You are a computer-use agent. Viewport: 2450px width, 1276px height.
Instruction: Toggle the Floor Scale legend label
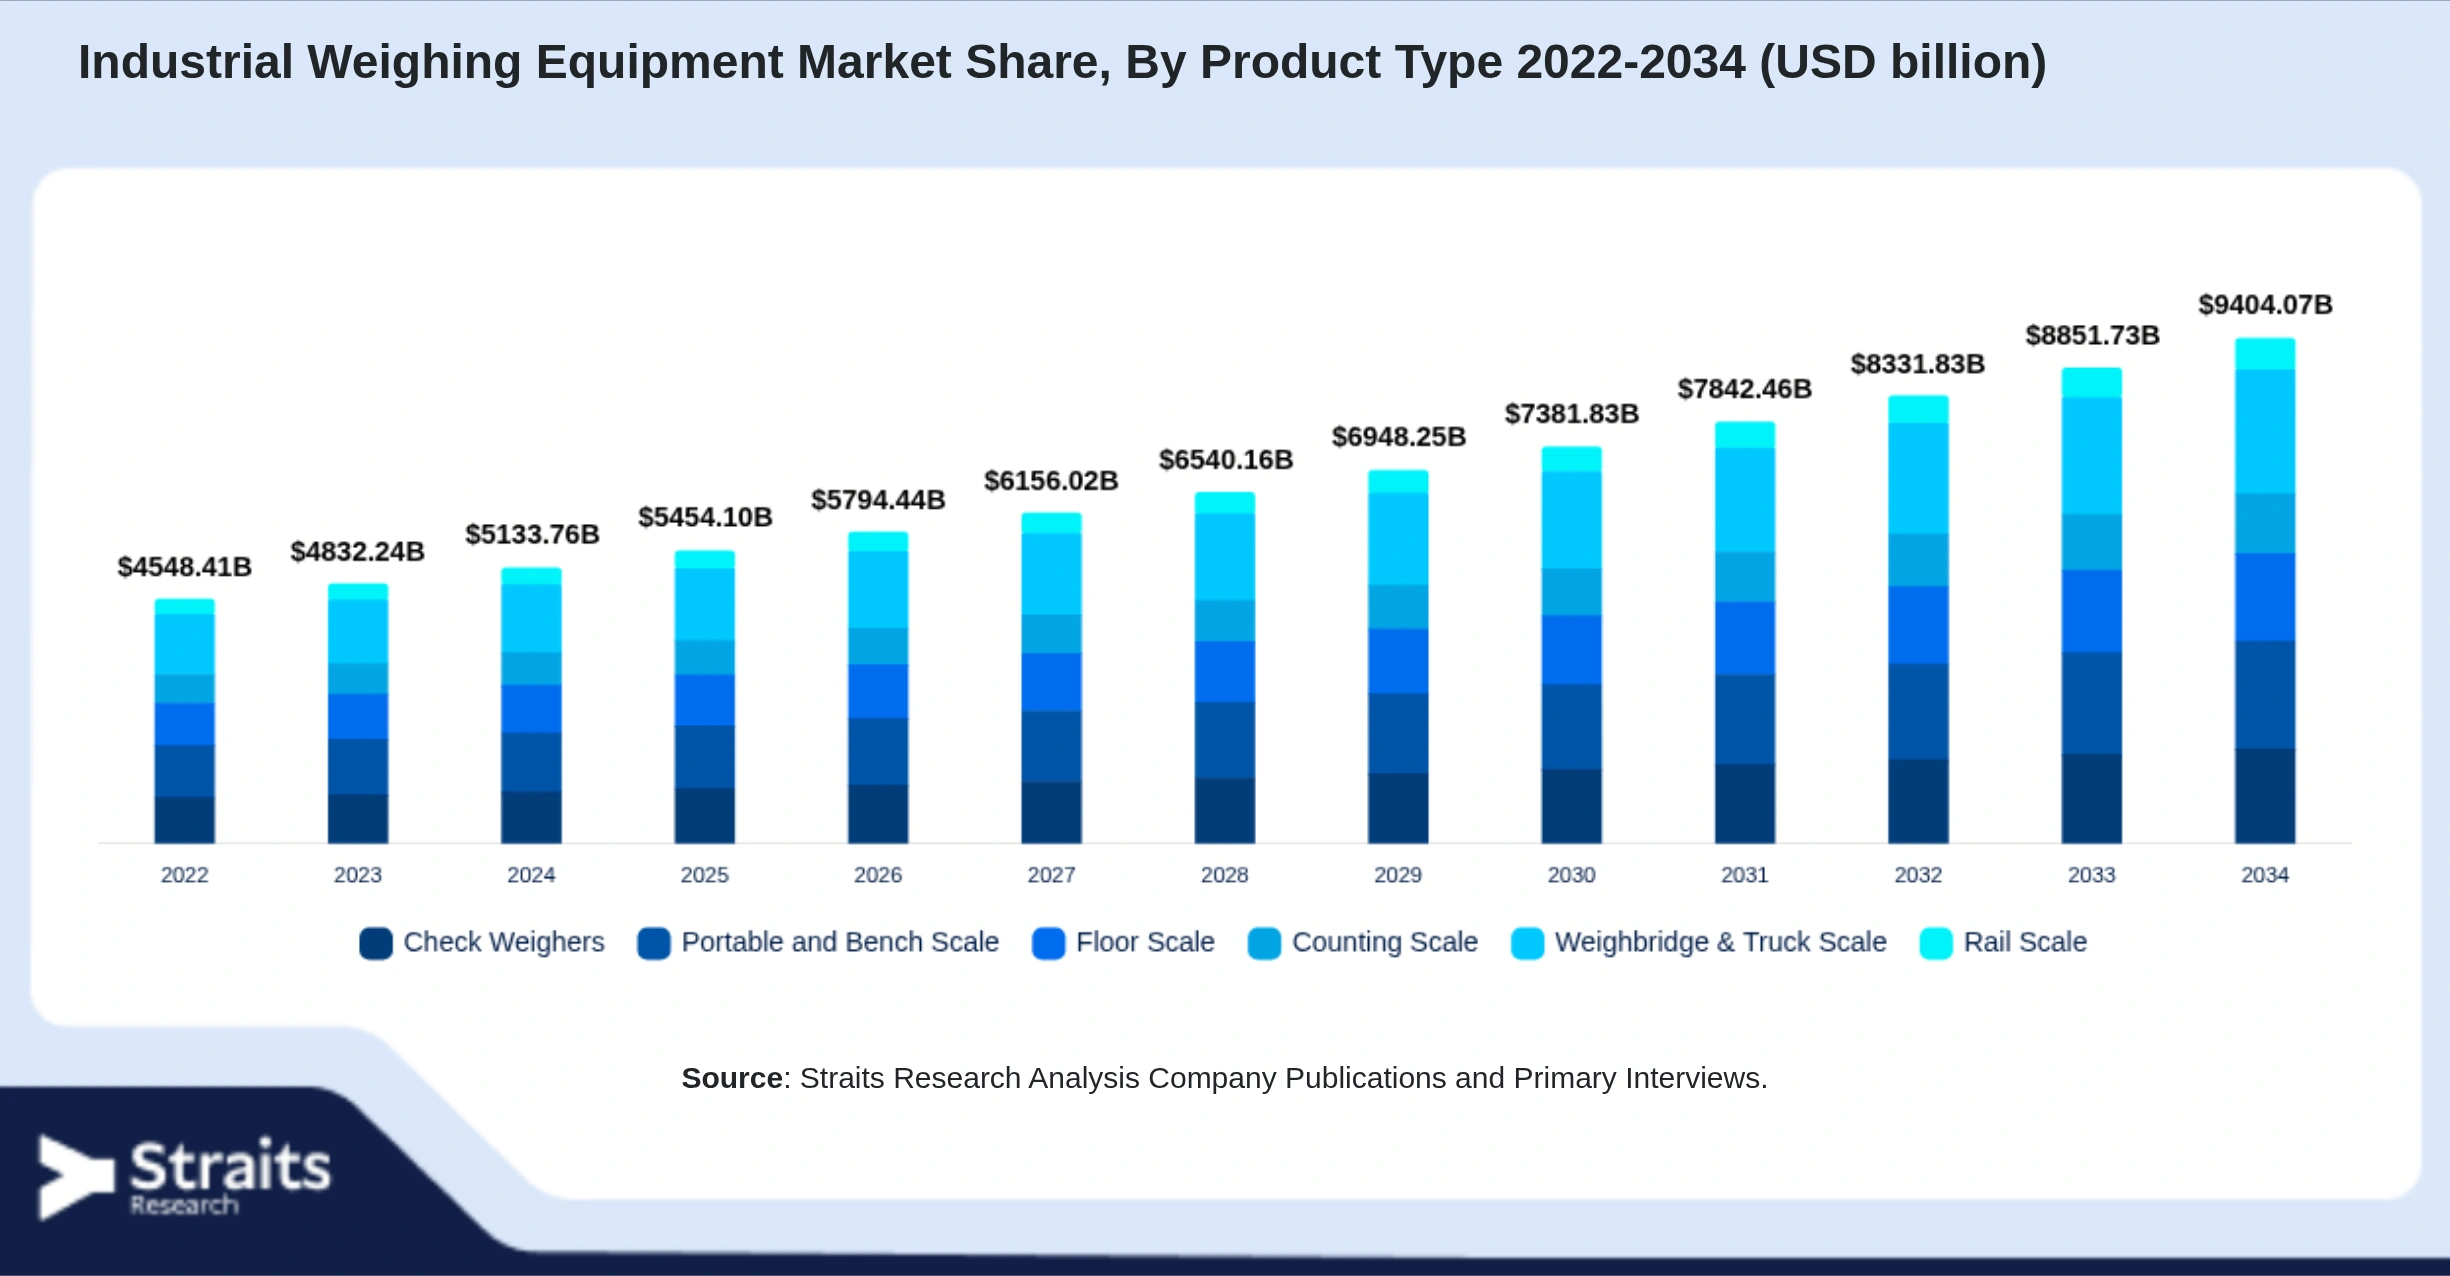[1145, 942]
